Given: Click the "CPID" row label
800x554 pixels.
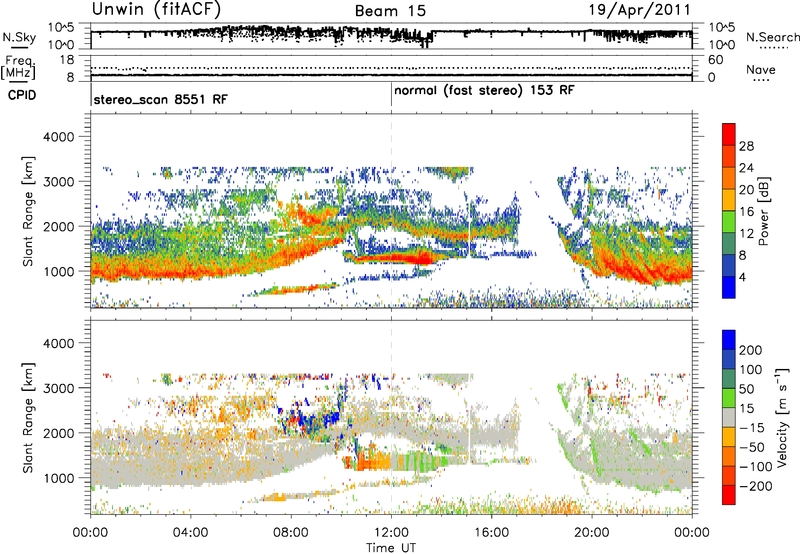Looking at the screenshot, I should (22, 95).
